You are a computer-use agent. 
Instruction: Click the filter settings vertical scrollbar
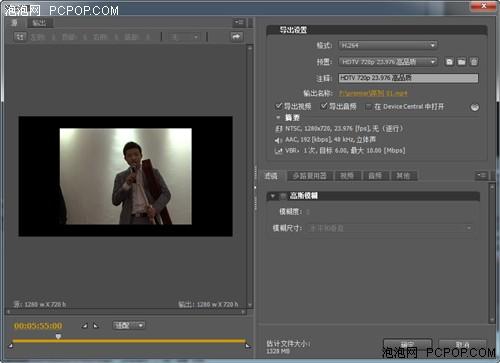[492, 253]
